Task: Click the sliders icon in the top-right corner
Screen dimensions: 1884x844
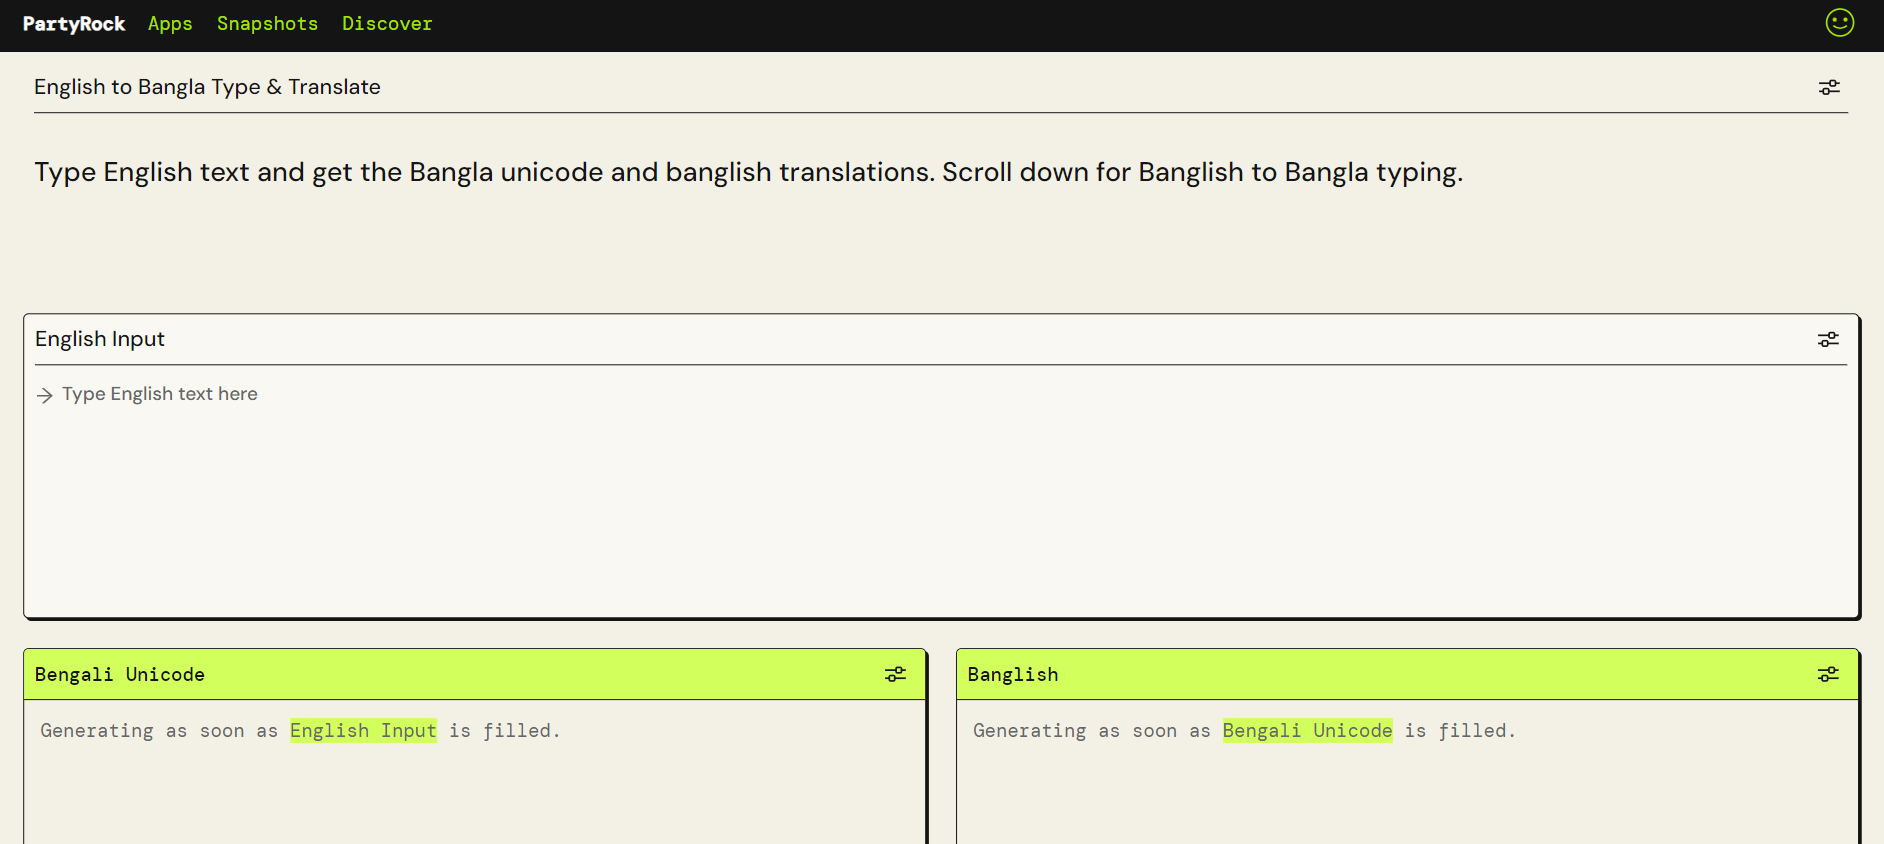Action: [x=1828, y=87]
